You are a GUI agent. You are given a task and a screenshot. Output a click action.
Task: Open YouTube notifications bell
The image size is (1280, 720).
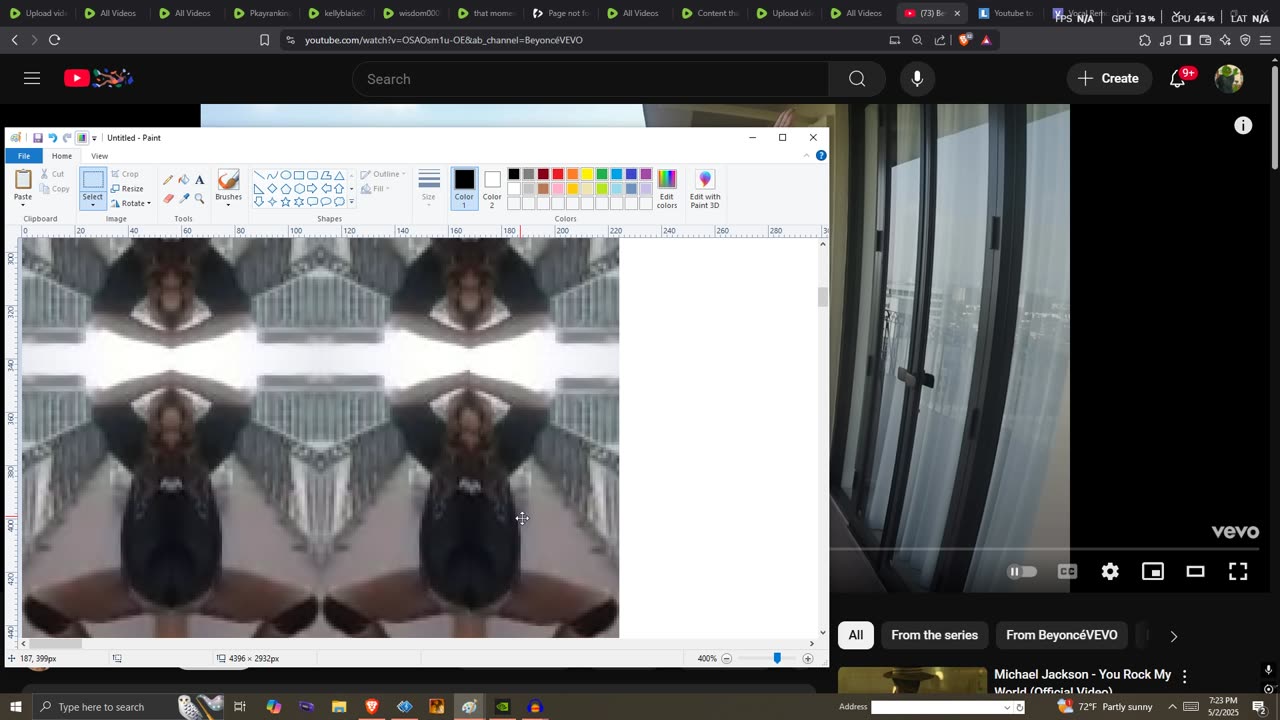coord(1178,79)
